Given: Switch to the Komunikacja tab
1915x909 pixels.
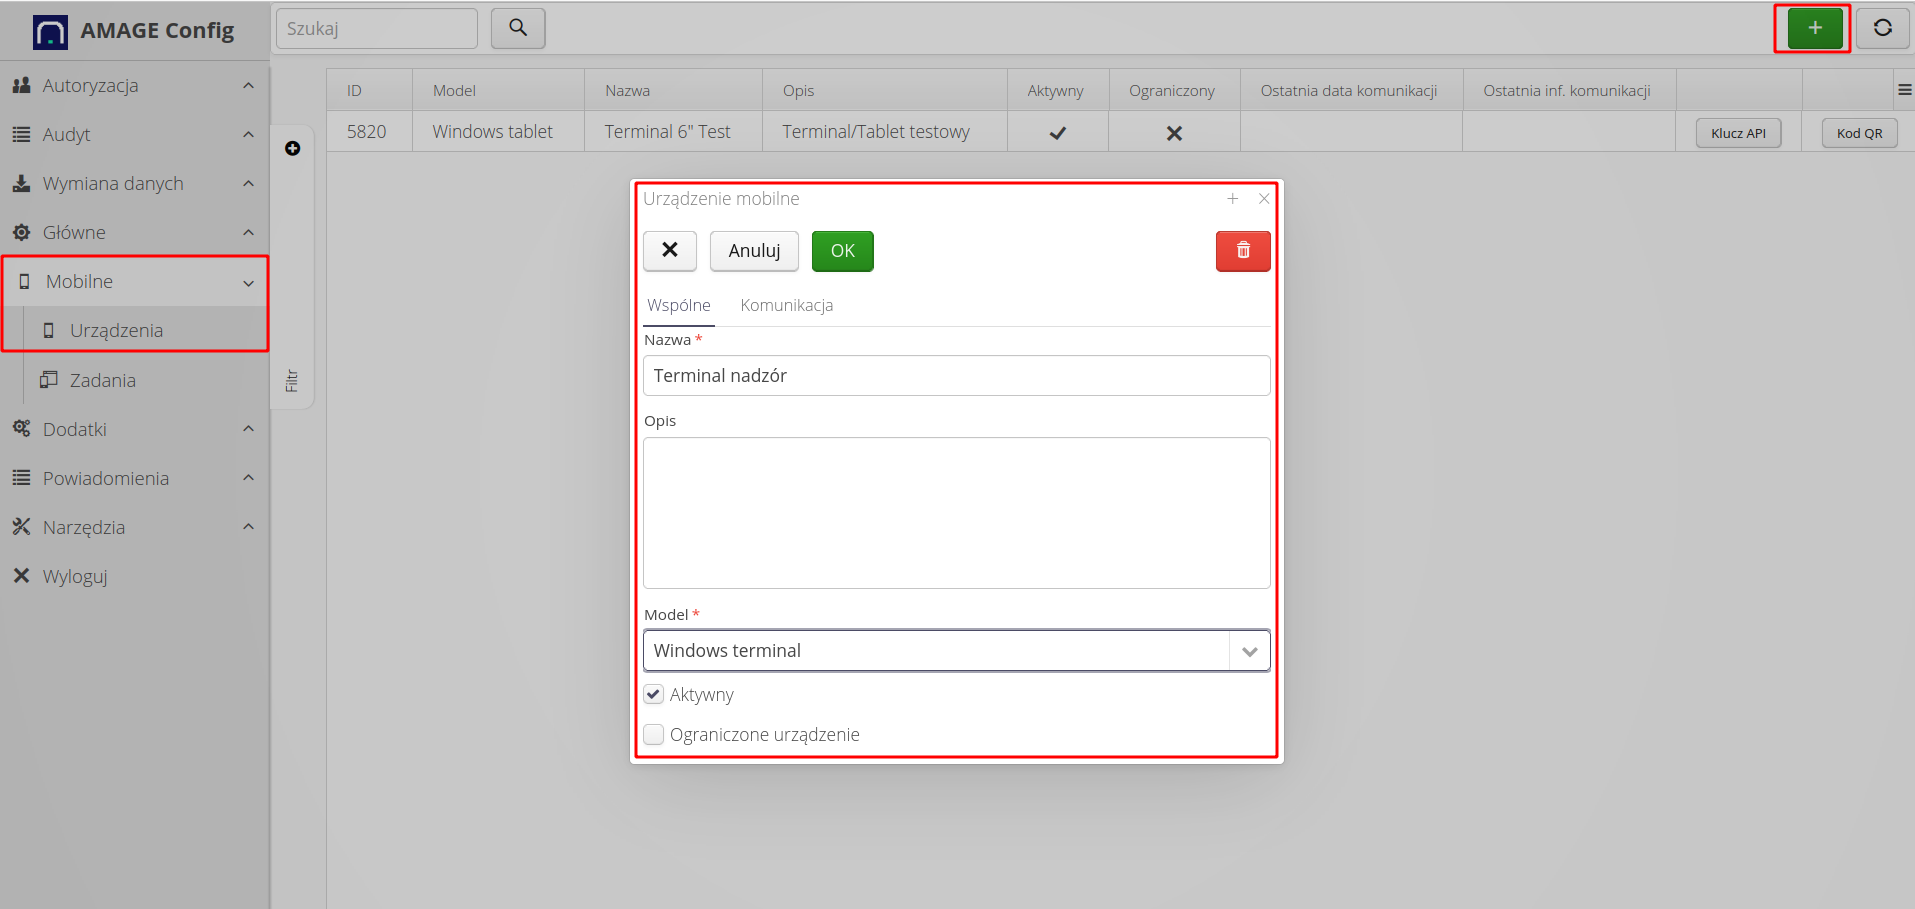Looking at the screenshot, I should pyautogui.click(x=786, y=306).
